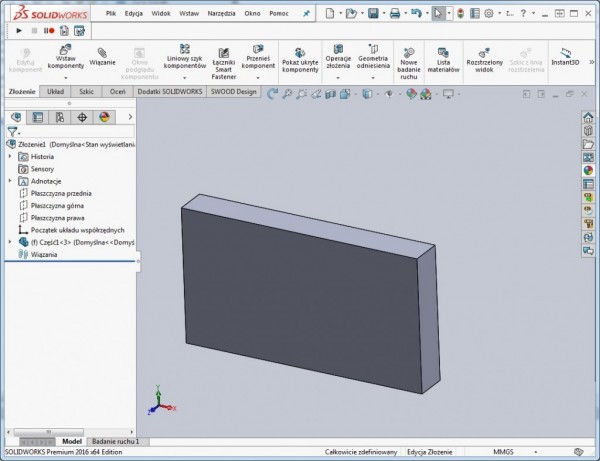The width and height of the screenshot is (600, 461).
Task: Open Operacje złożenia tool
Action: tap(338, 57)
